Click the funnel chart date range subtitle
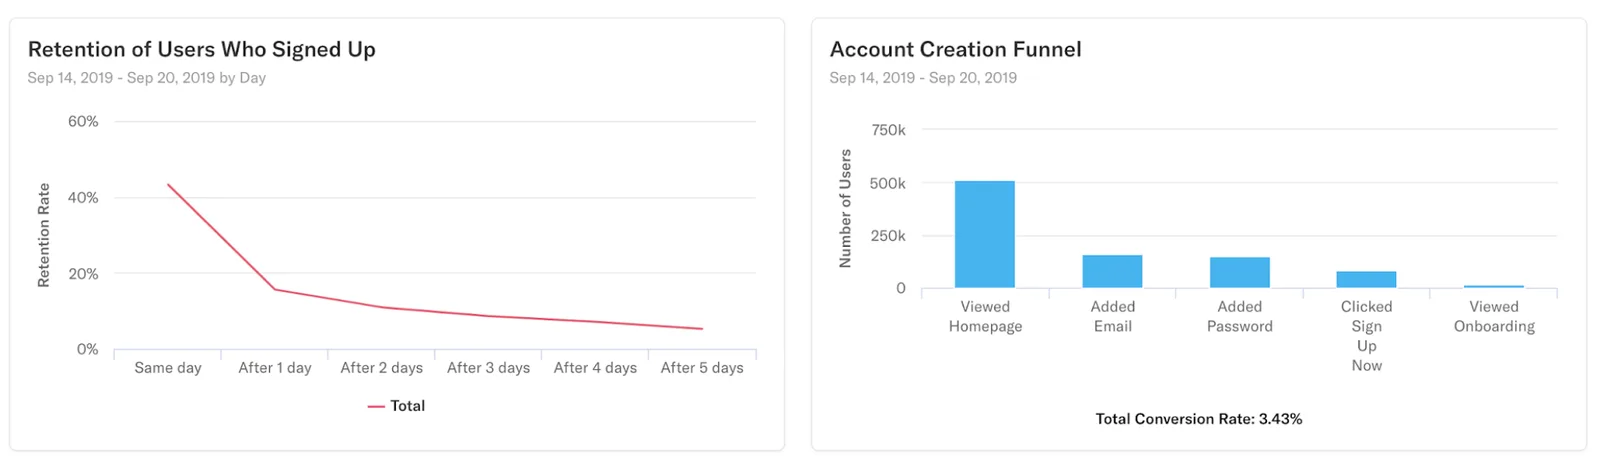Image resolution: width=1600 pixels, height=465 pixels. [x=923, y=78]
